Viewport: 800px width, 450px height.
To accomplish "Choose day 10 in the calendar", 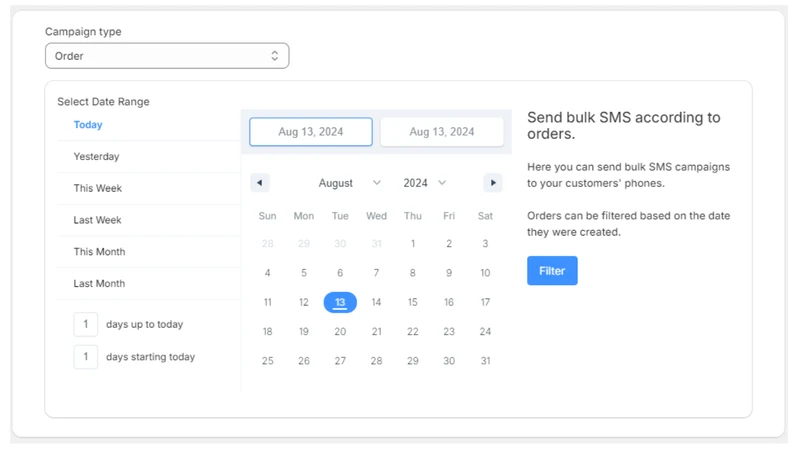I will pos(485,273).
